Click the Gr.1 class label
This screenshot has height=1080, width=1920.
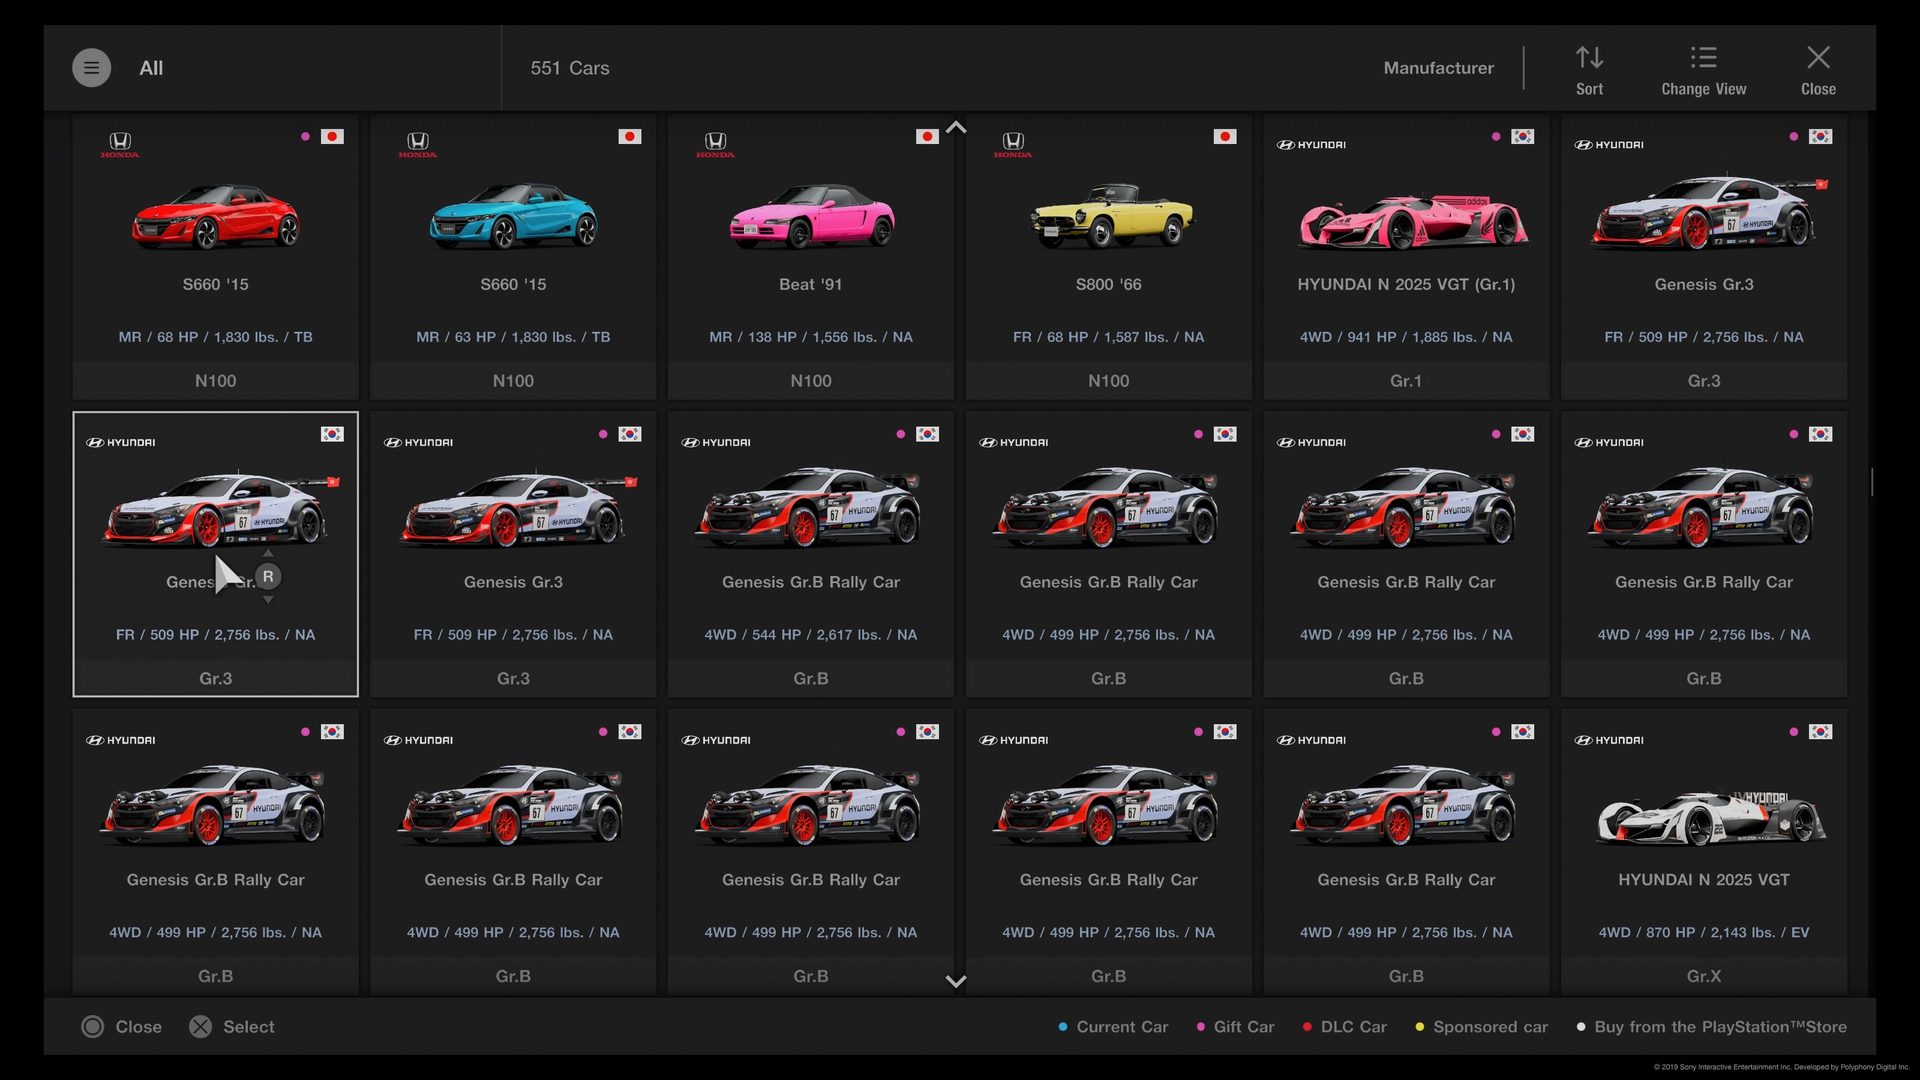1406,381
